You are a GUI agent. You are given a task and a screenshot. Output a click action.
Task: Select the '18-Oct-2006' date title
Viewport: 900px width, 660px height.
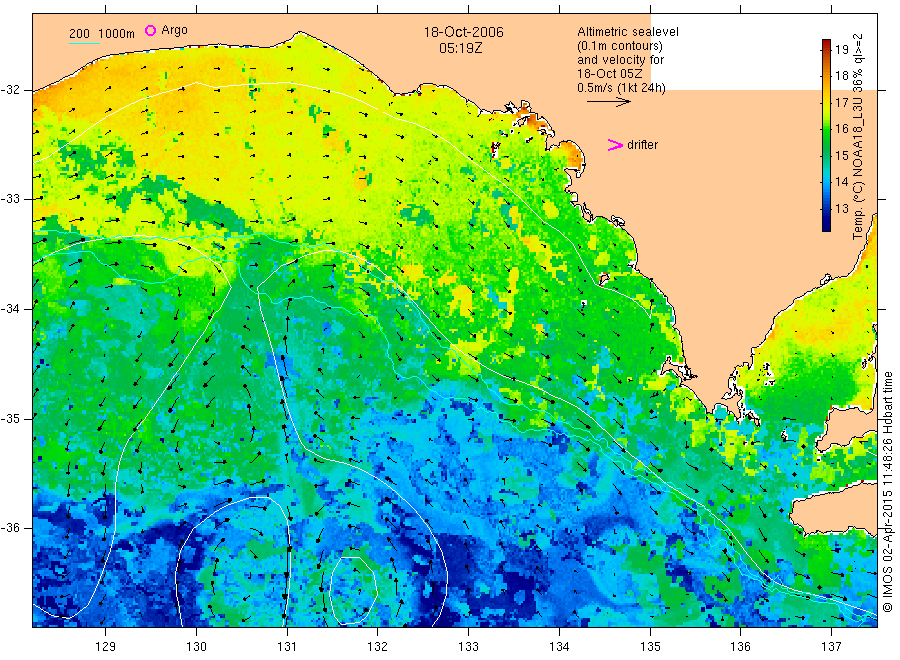click(x=464, y=32)
